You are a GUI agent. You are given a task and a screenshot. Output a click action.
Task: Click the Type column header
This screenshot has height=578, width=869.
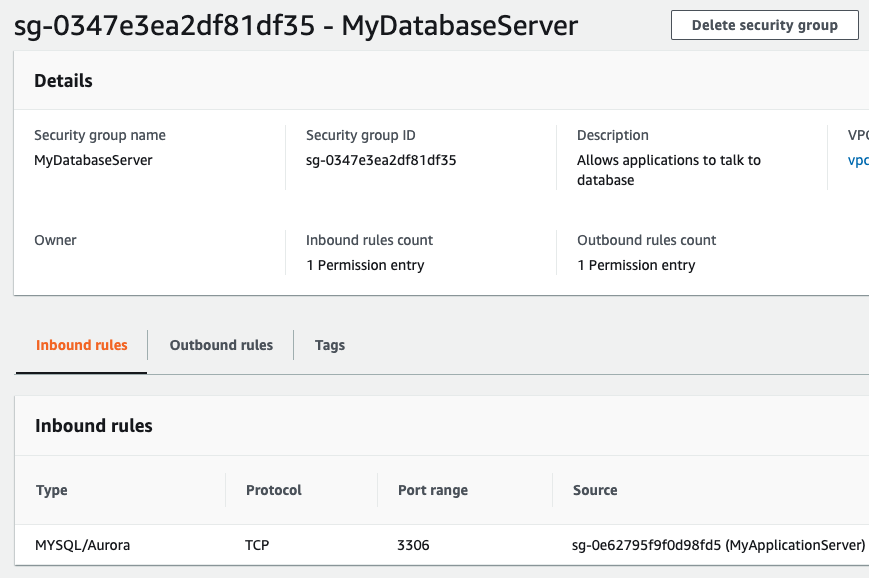pos(52,490)
